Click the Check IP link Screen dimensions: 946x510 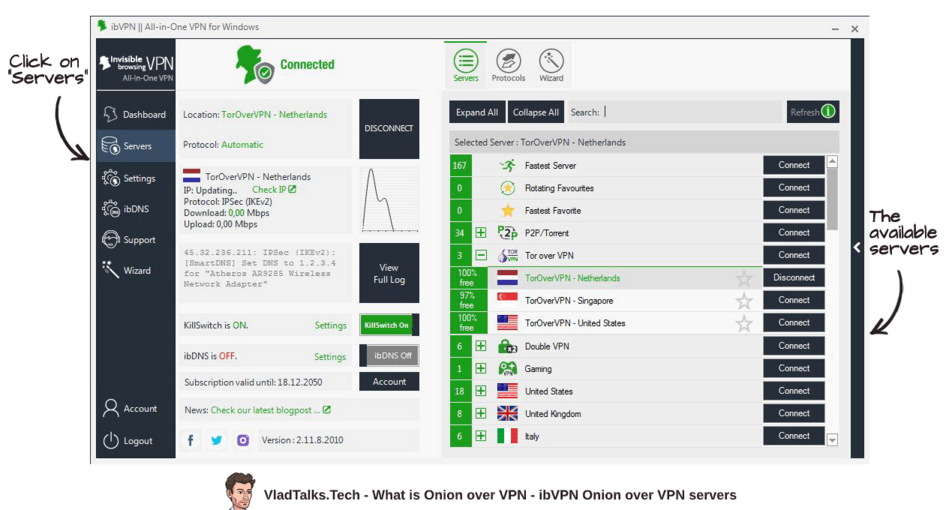[274, 190]
